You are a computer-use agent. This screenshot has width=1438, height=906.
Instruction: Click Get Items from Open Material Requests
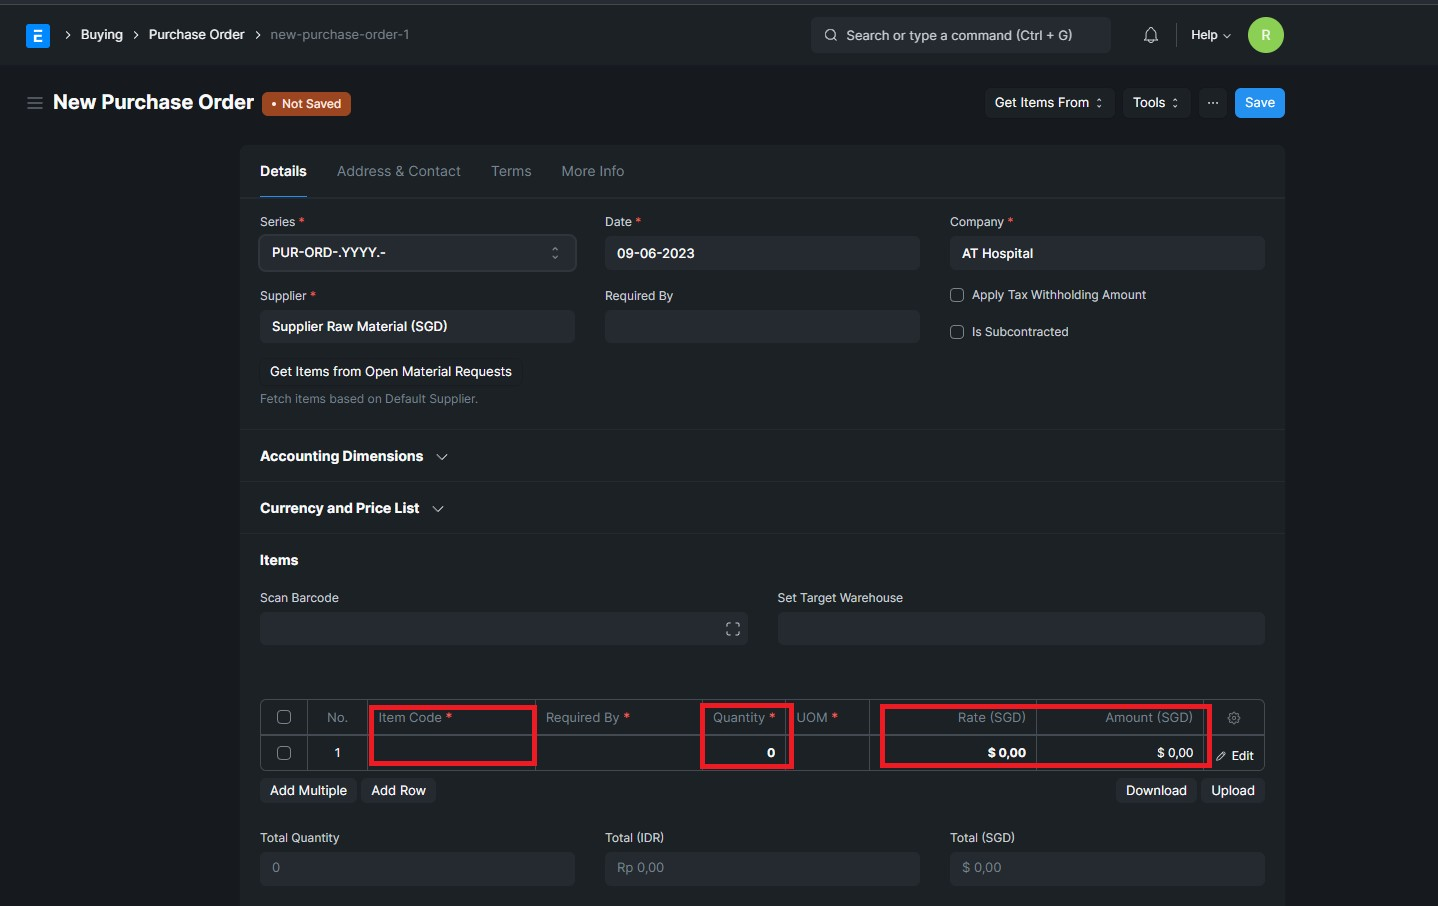390,371
